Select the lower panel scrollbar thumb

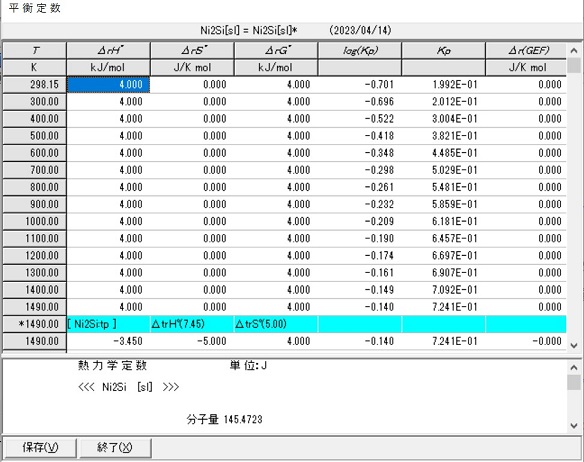pos(574,382)
